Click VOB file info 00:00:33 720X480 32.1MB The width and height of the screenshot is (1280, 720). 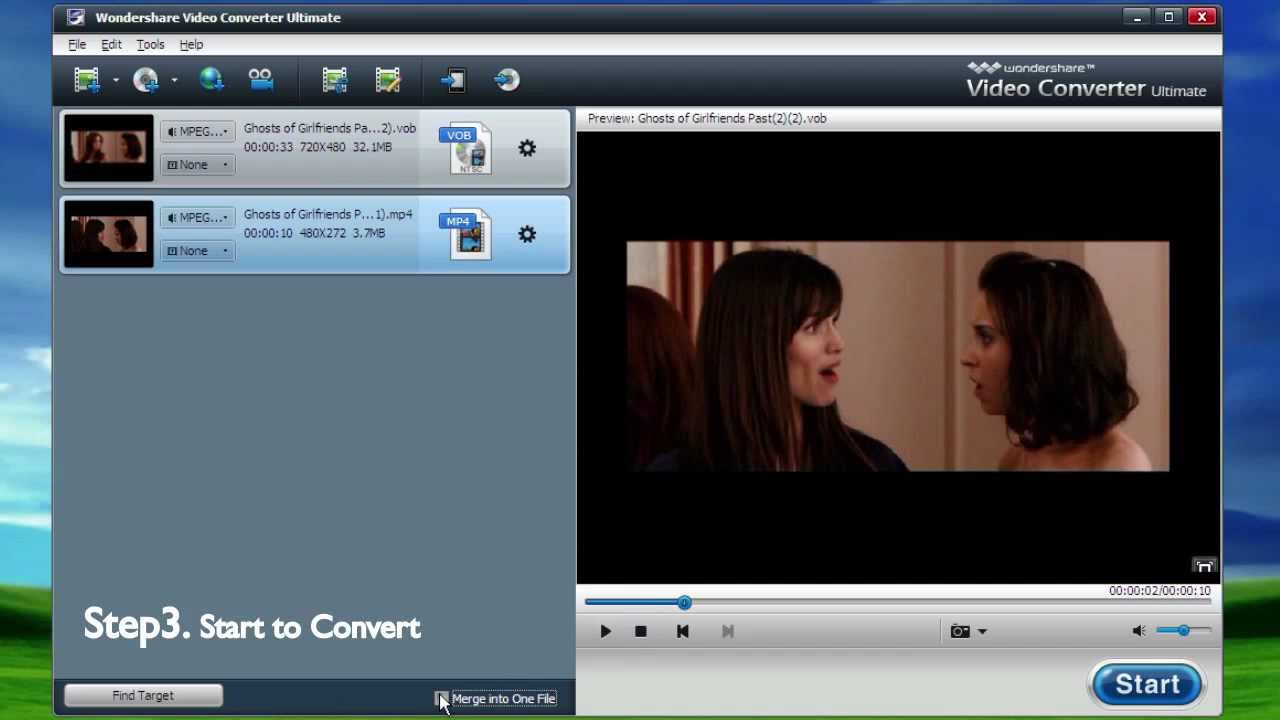coord(318,147)
